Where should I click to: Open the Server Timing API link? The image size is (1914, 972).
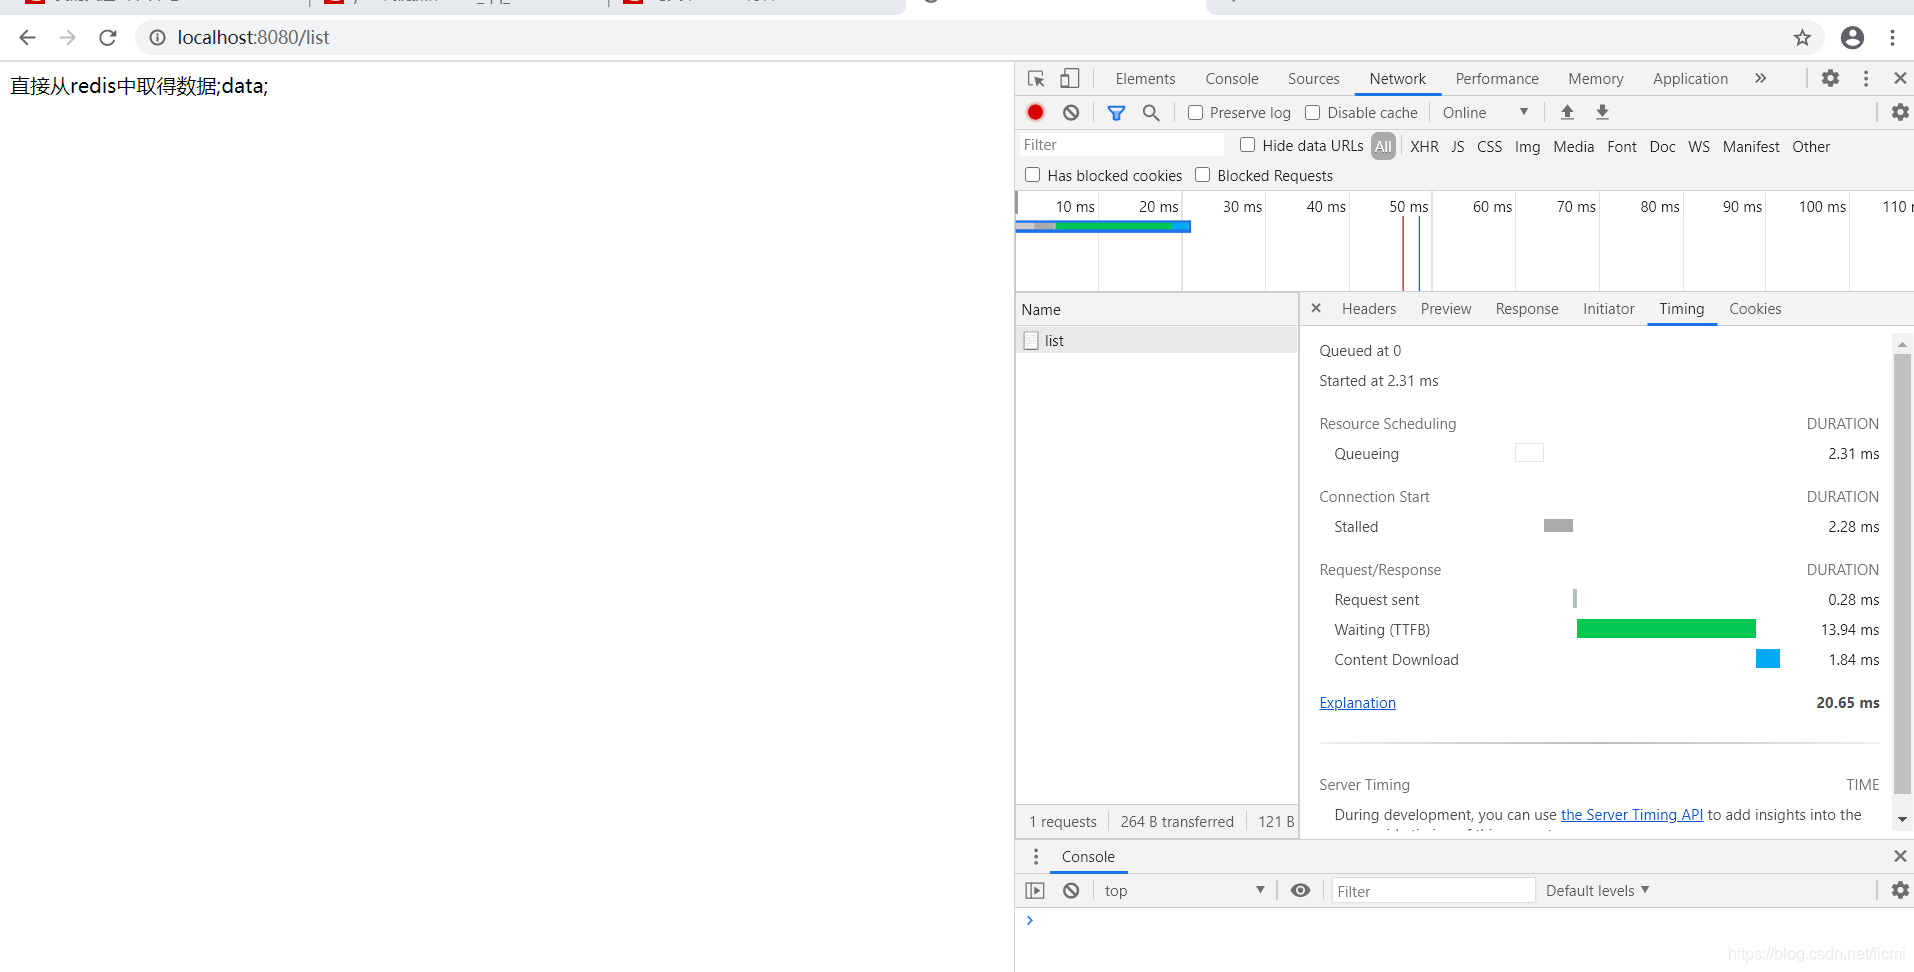point(1631,815)
